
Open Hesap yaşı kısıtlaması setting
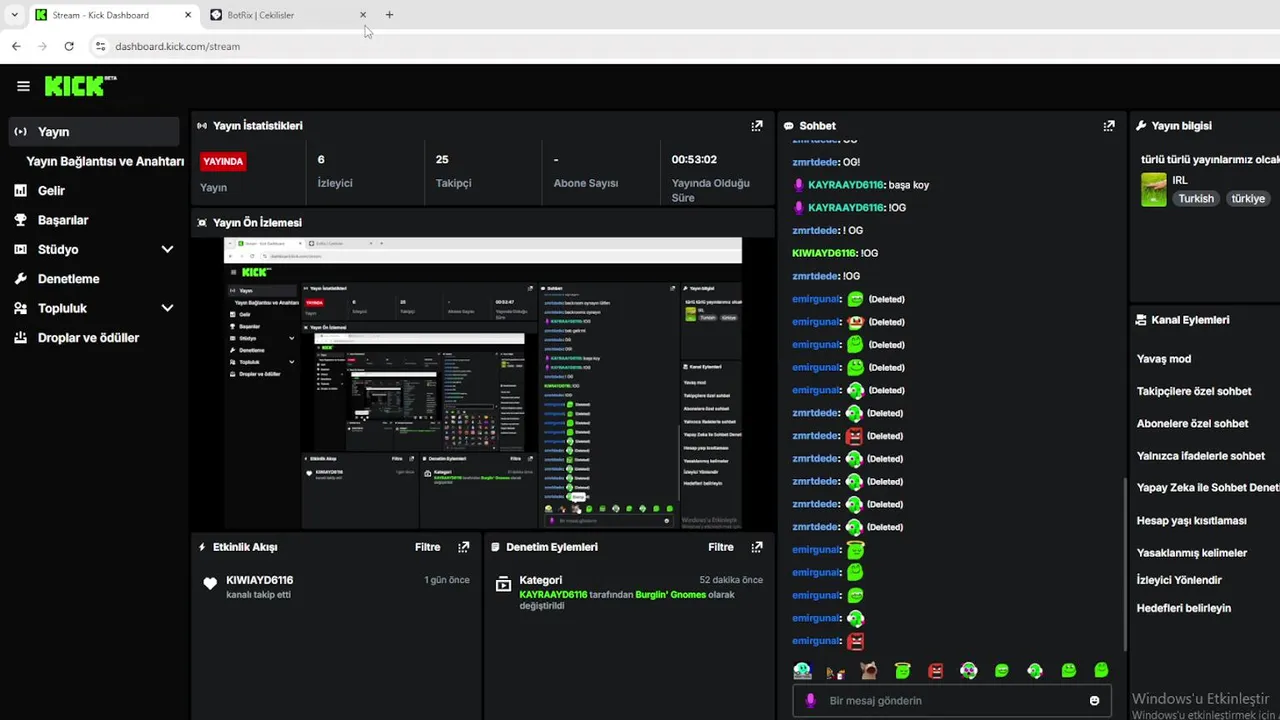coord(1192,521)
